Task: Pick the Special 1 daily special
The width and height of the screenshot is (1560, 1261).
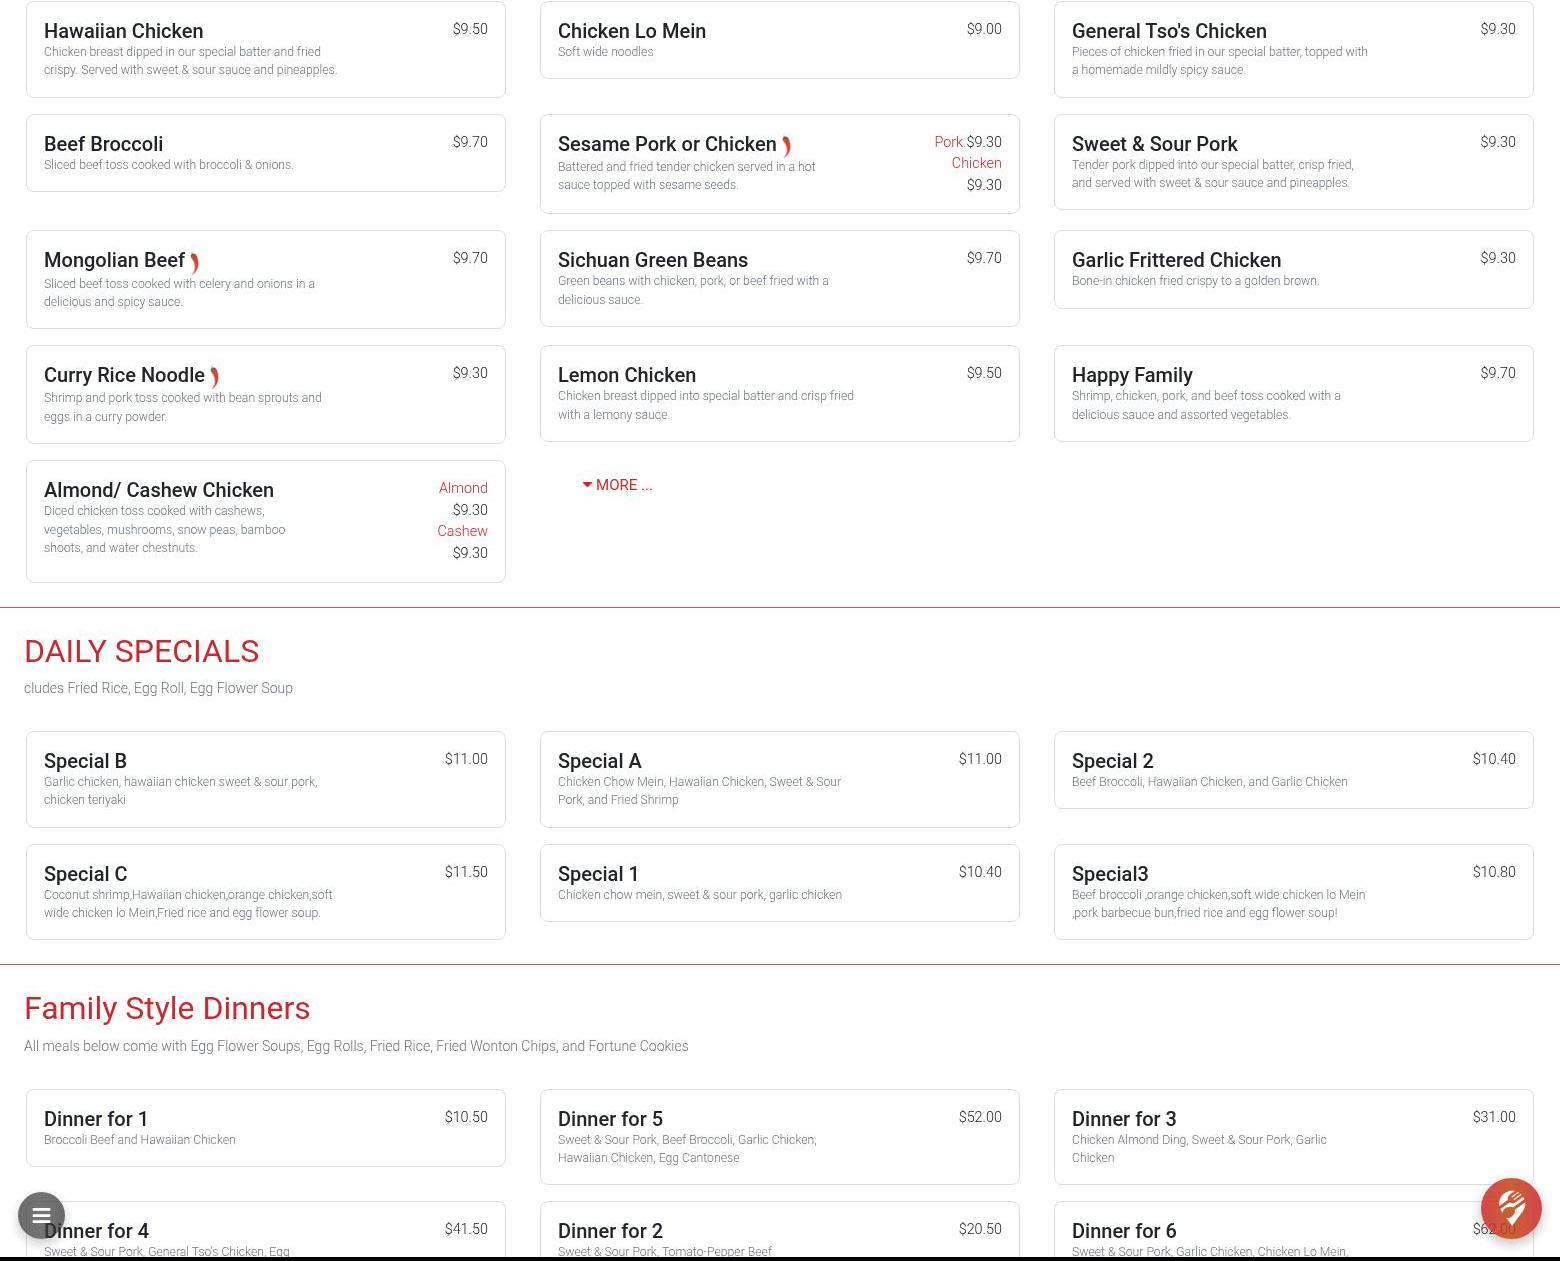Action: [780, 883]
